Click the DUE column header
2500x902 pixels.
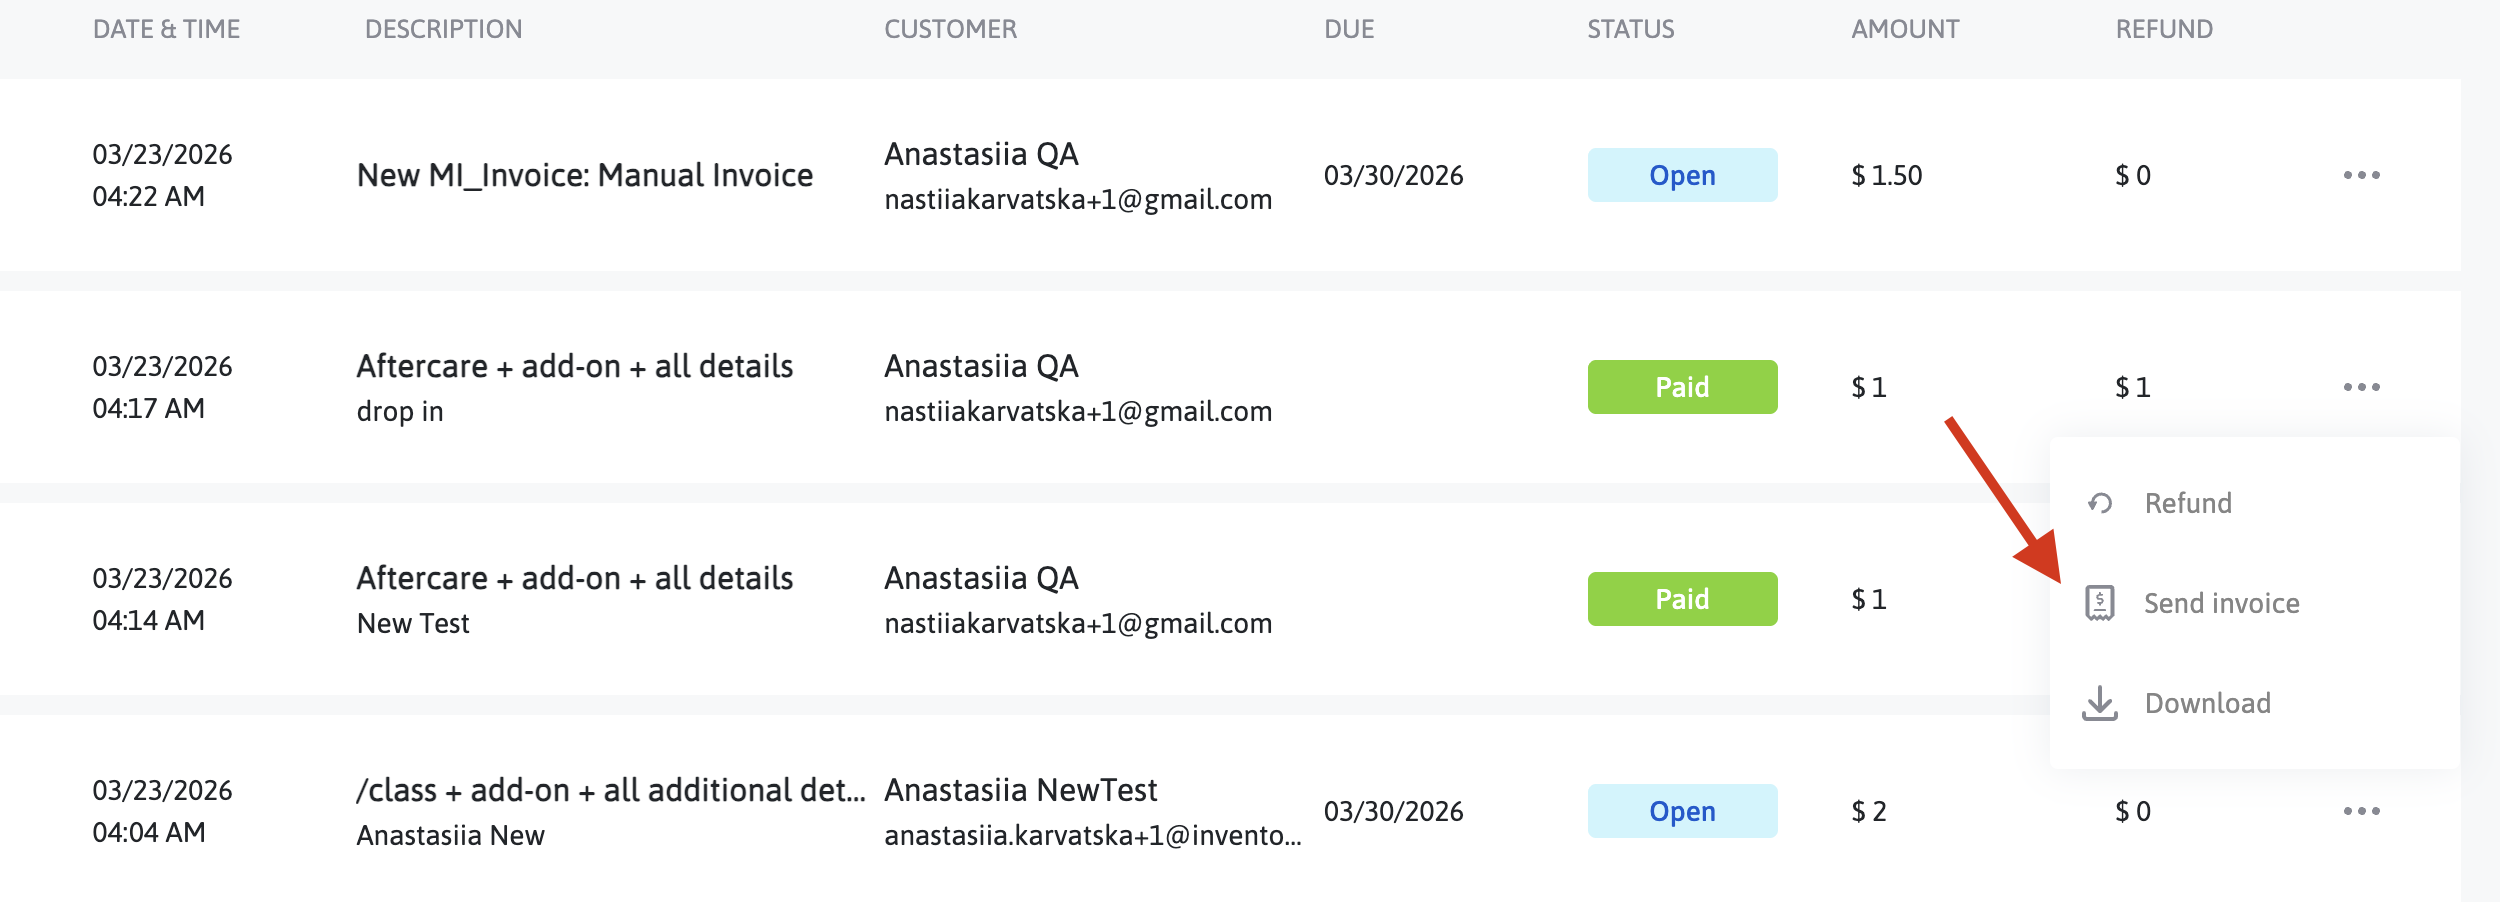1349,29
